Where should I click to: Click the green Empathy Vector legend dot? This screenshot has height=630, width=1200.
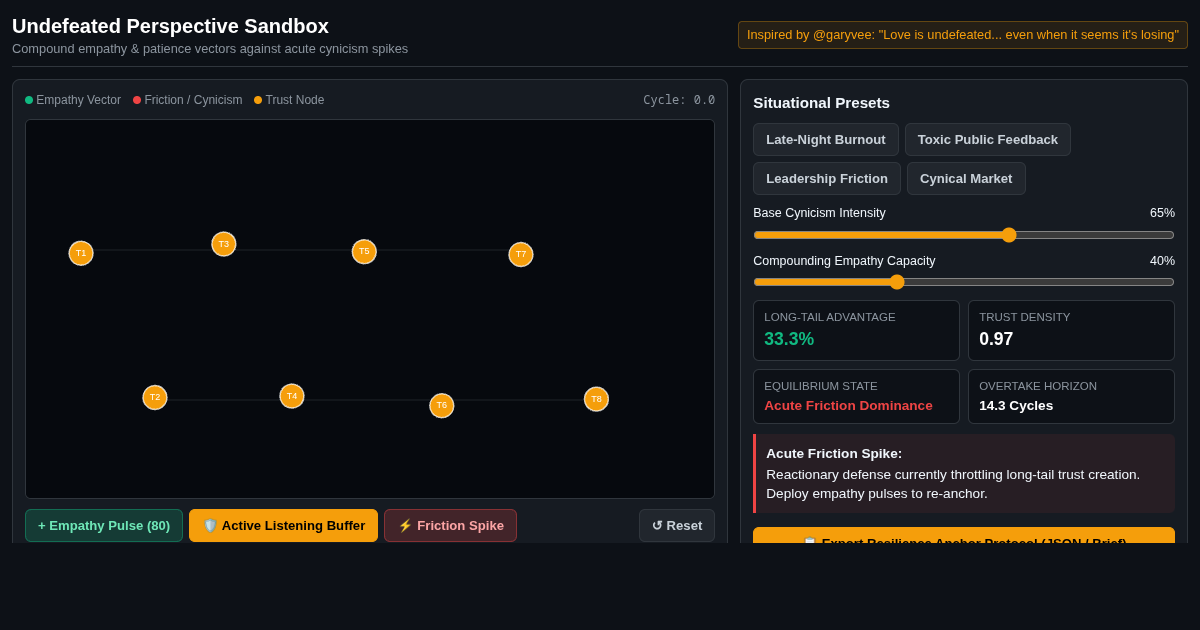click(29, 100)
